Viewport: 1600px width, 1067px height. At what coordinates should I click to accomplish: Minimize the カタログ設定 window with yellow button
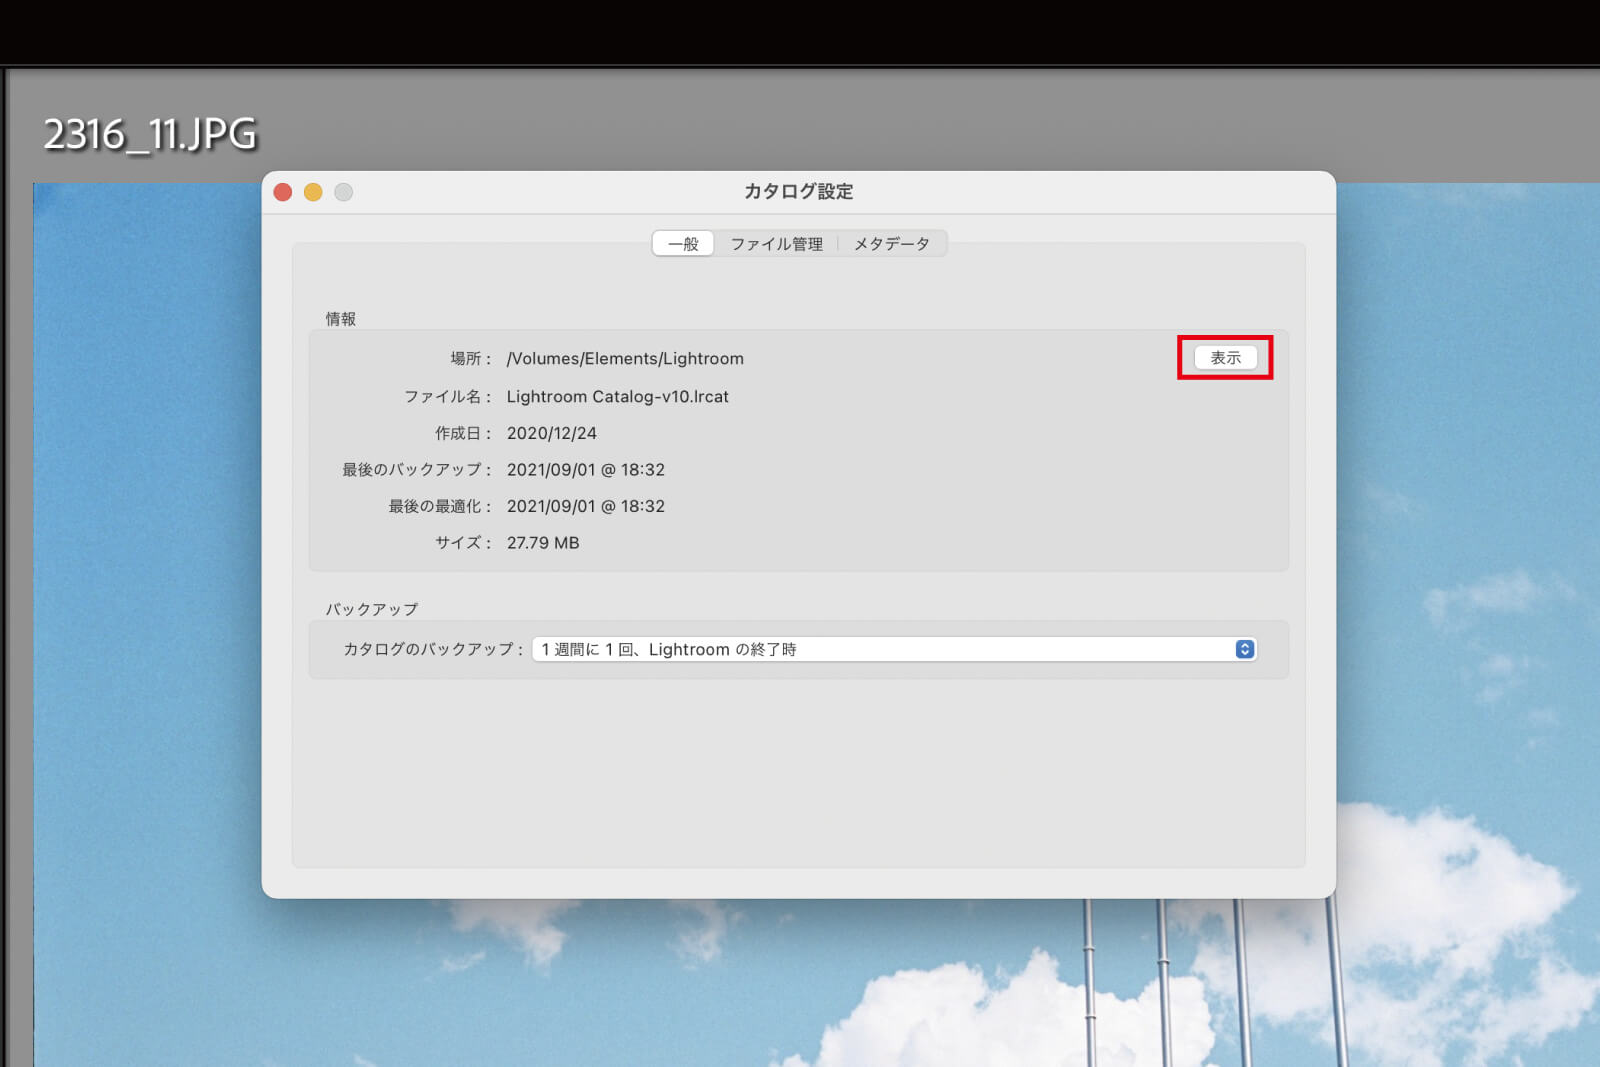(x=313, y=192)
